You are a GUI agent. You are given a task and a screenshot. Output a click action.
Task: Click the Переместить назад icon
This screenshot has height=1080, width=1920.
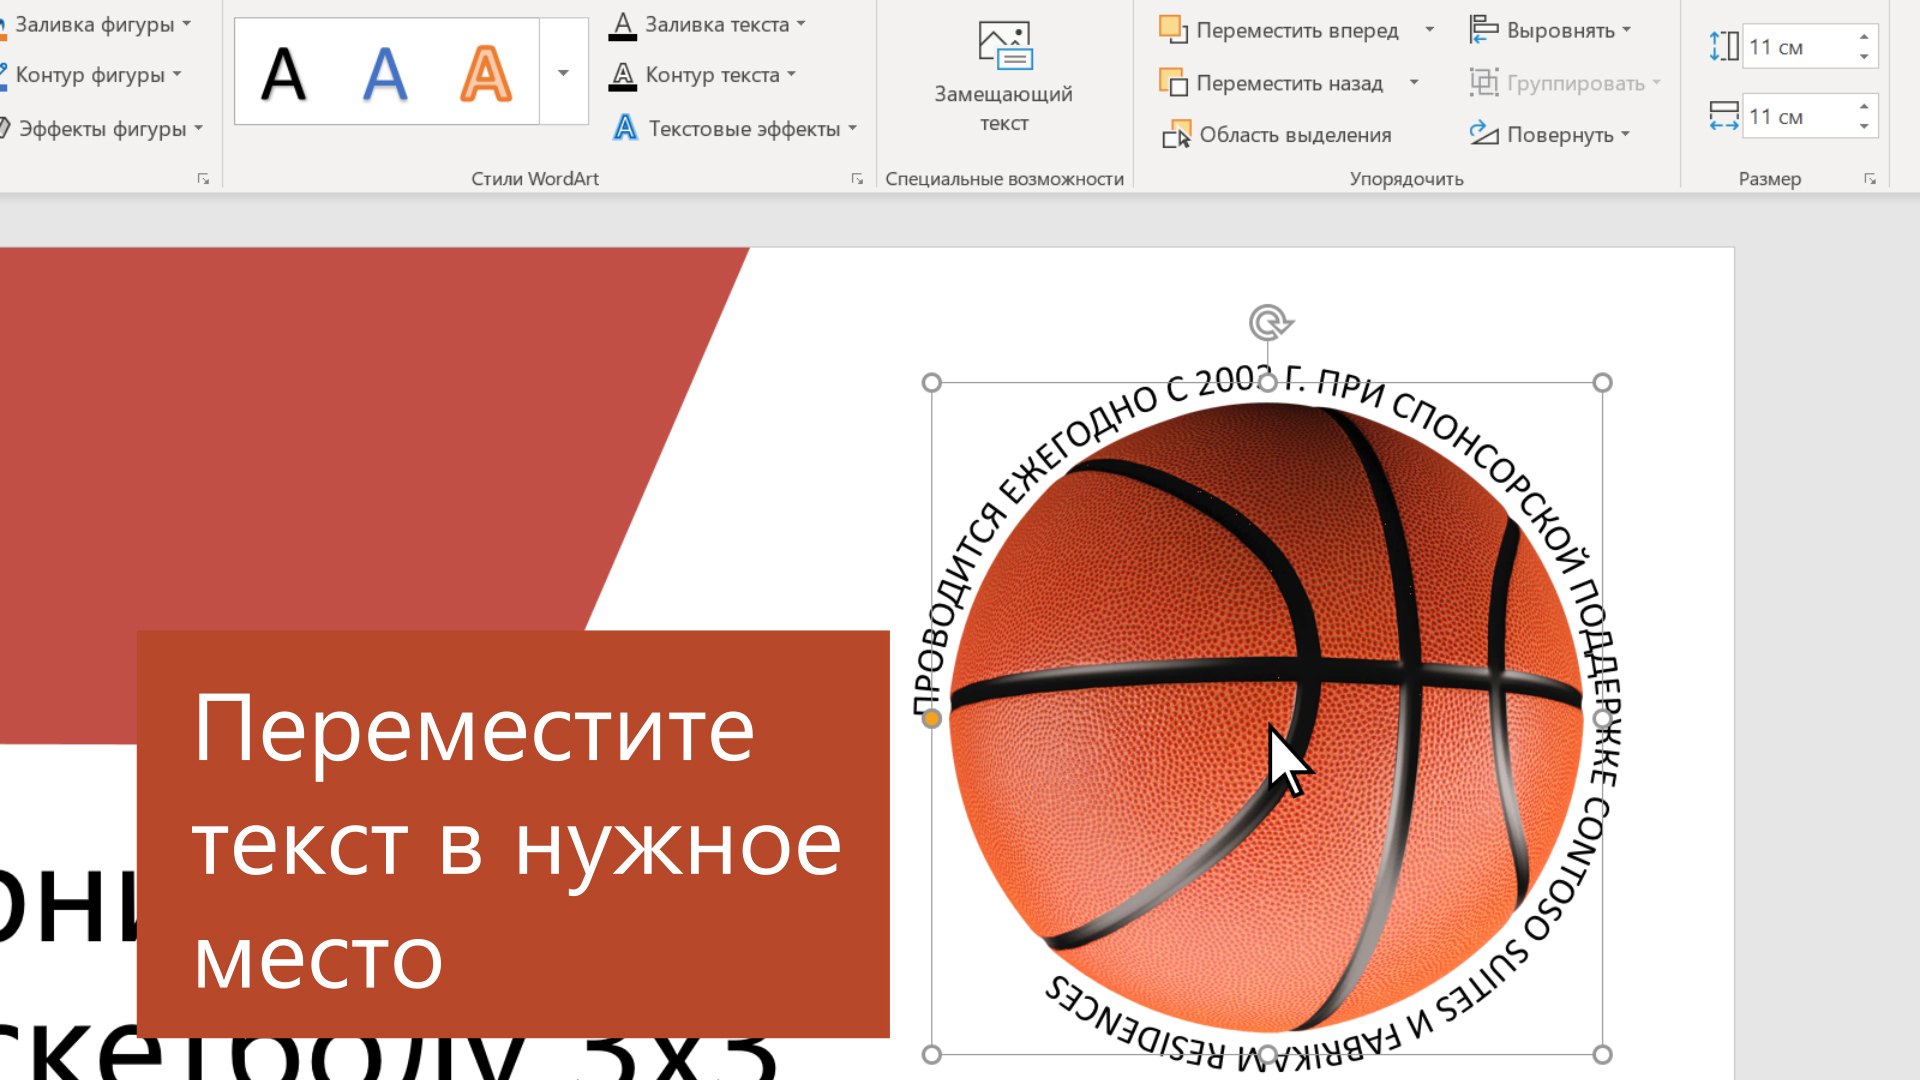coord(1173,82)
